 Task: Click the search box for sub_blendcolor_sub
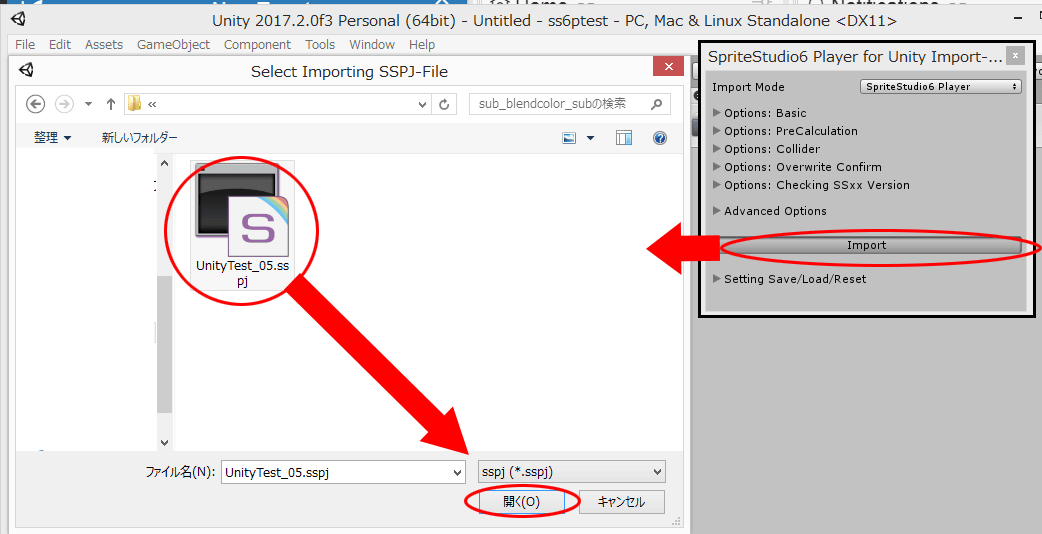click(x=570, y=104)
